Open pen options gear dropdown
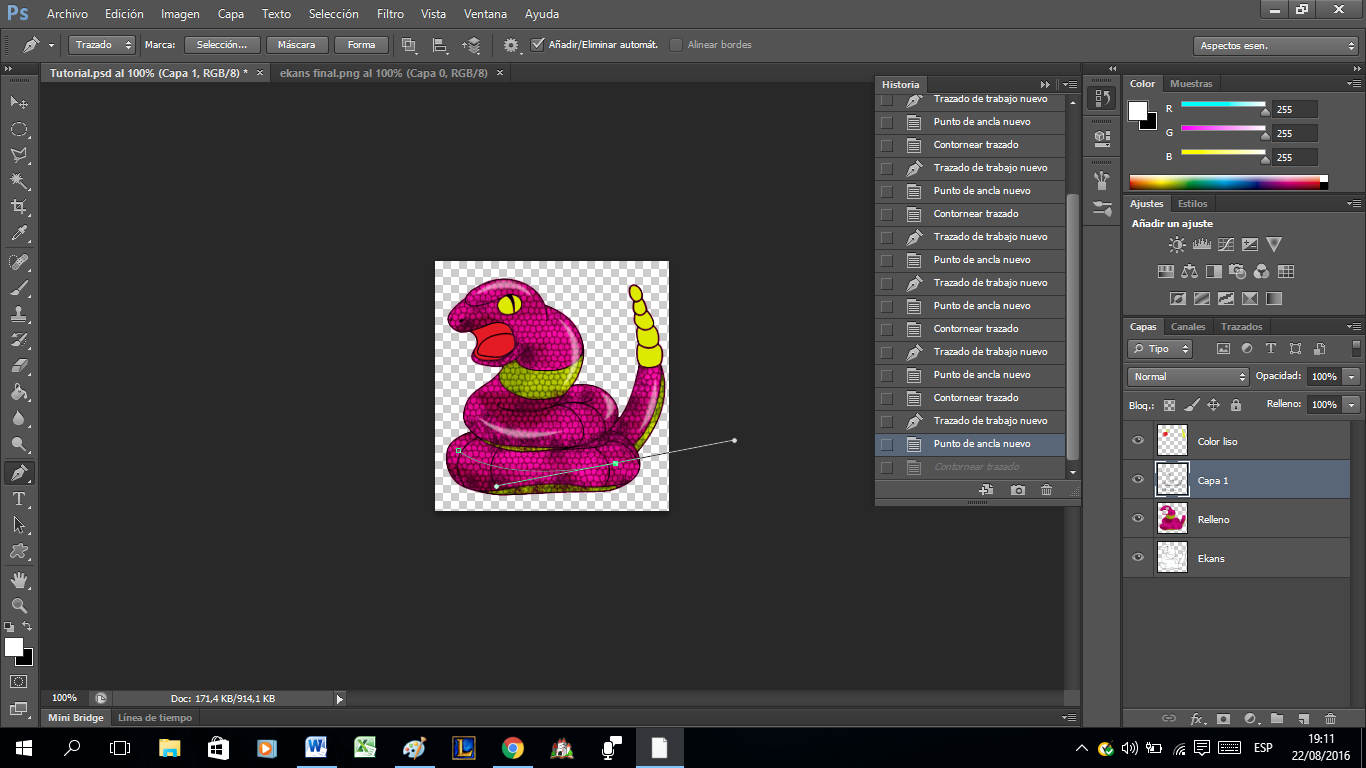The image size is (1366, 768). pos(514,45)
